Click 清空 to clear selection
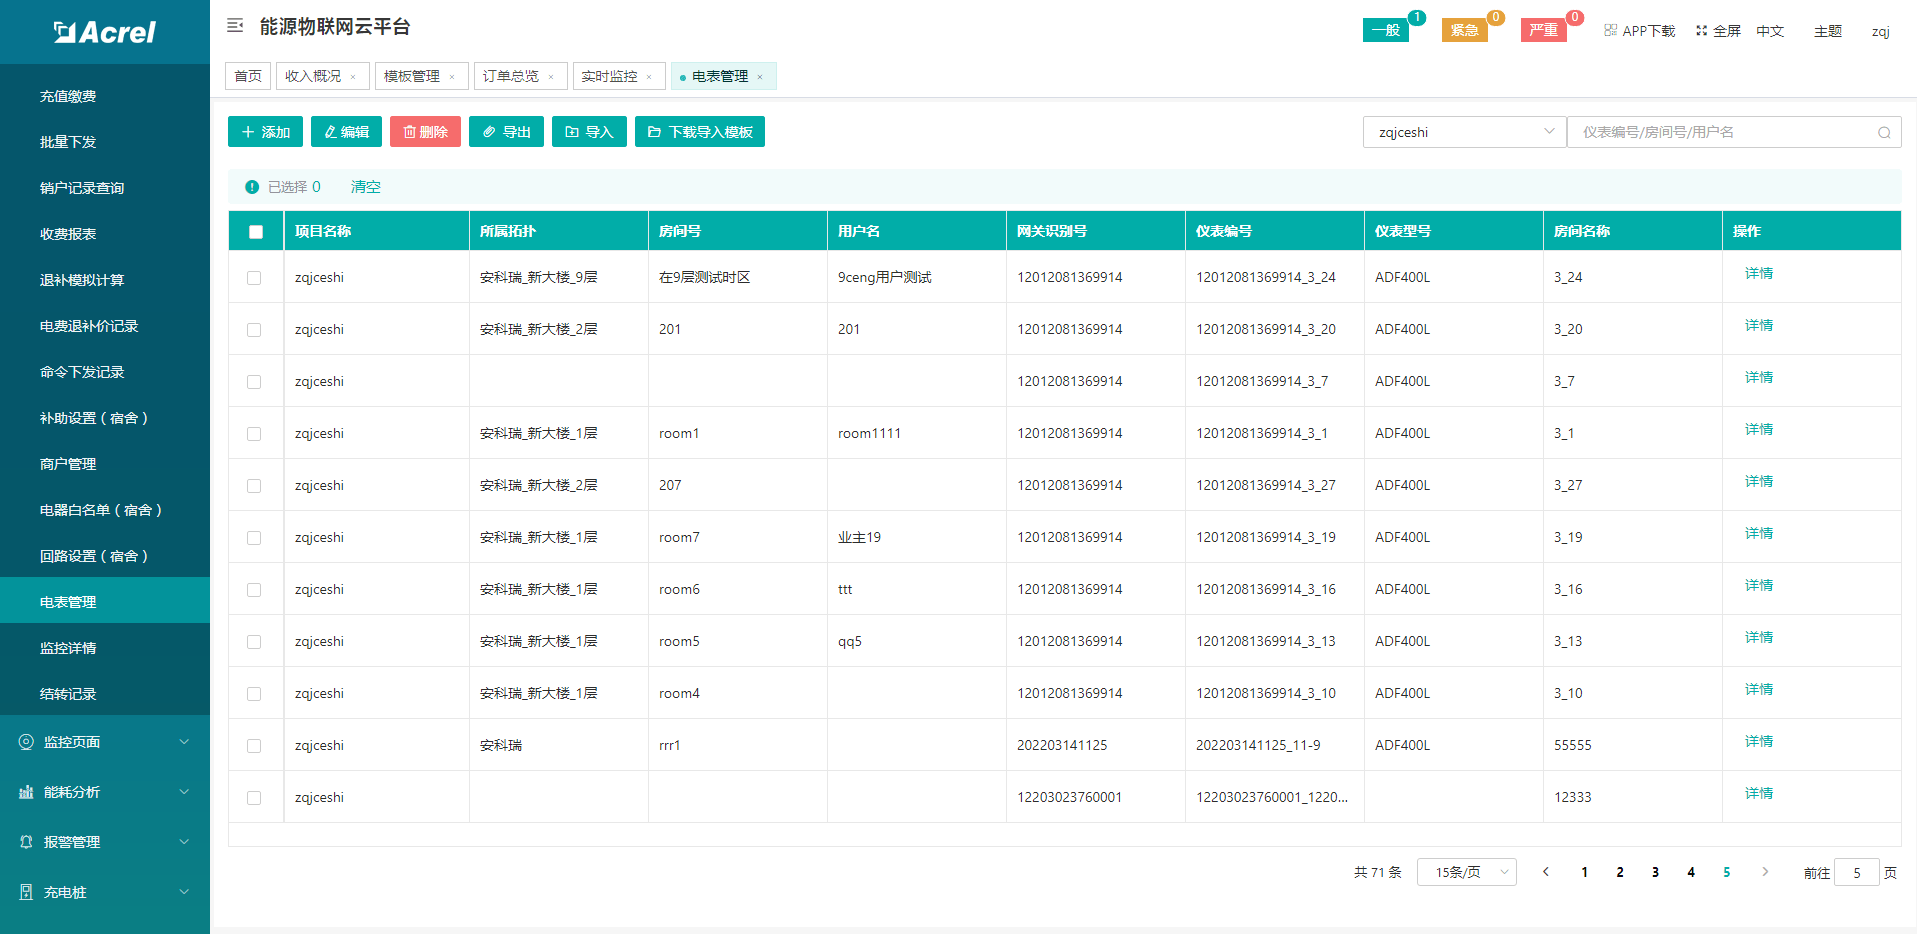Image resolution: width=1917 pixels, height=934 pixels. coord(365,187)
